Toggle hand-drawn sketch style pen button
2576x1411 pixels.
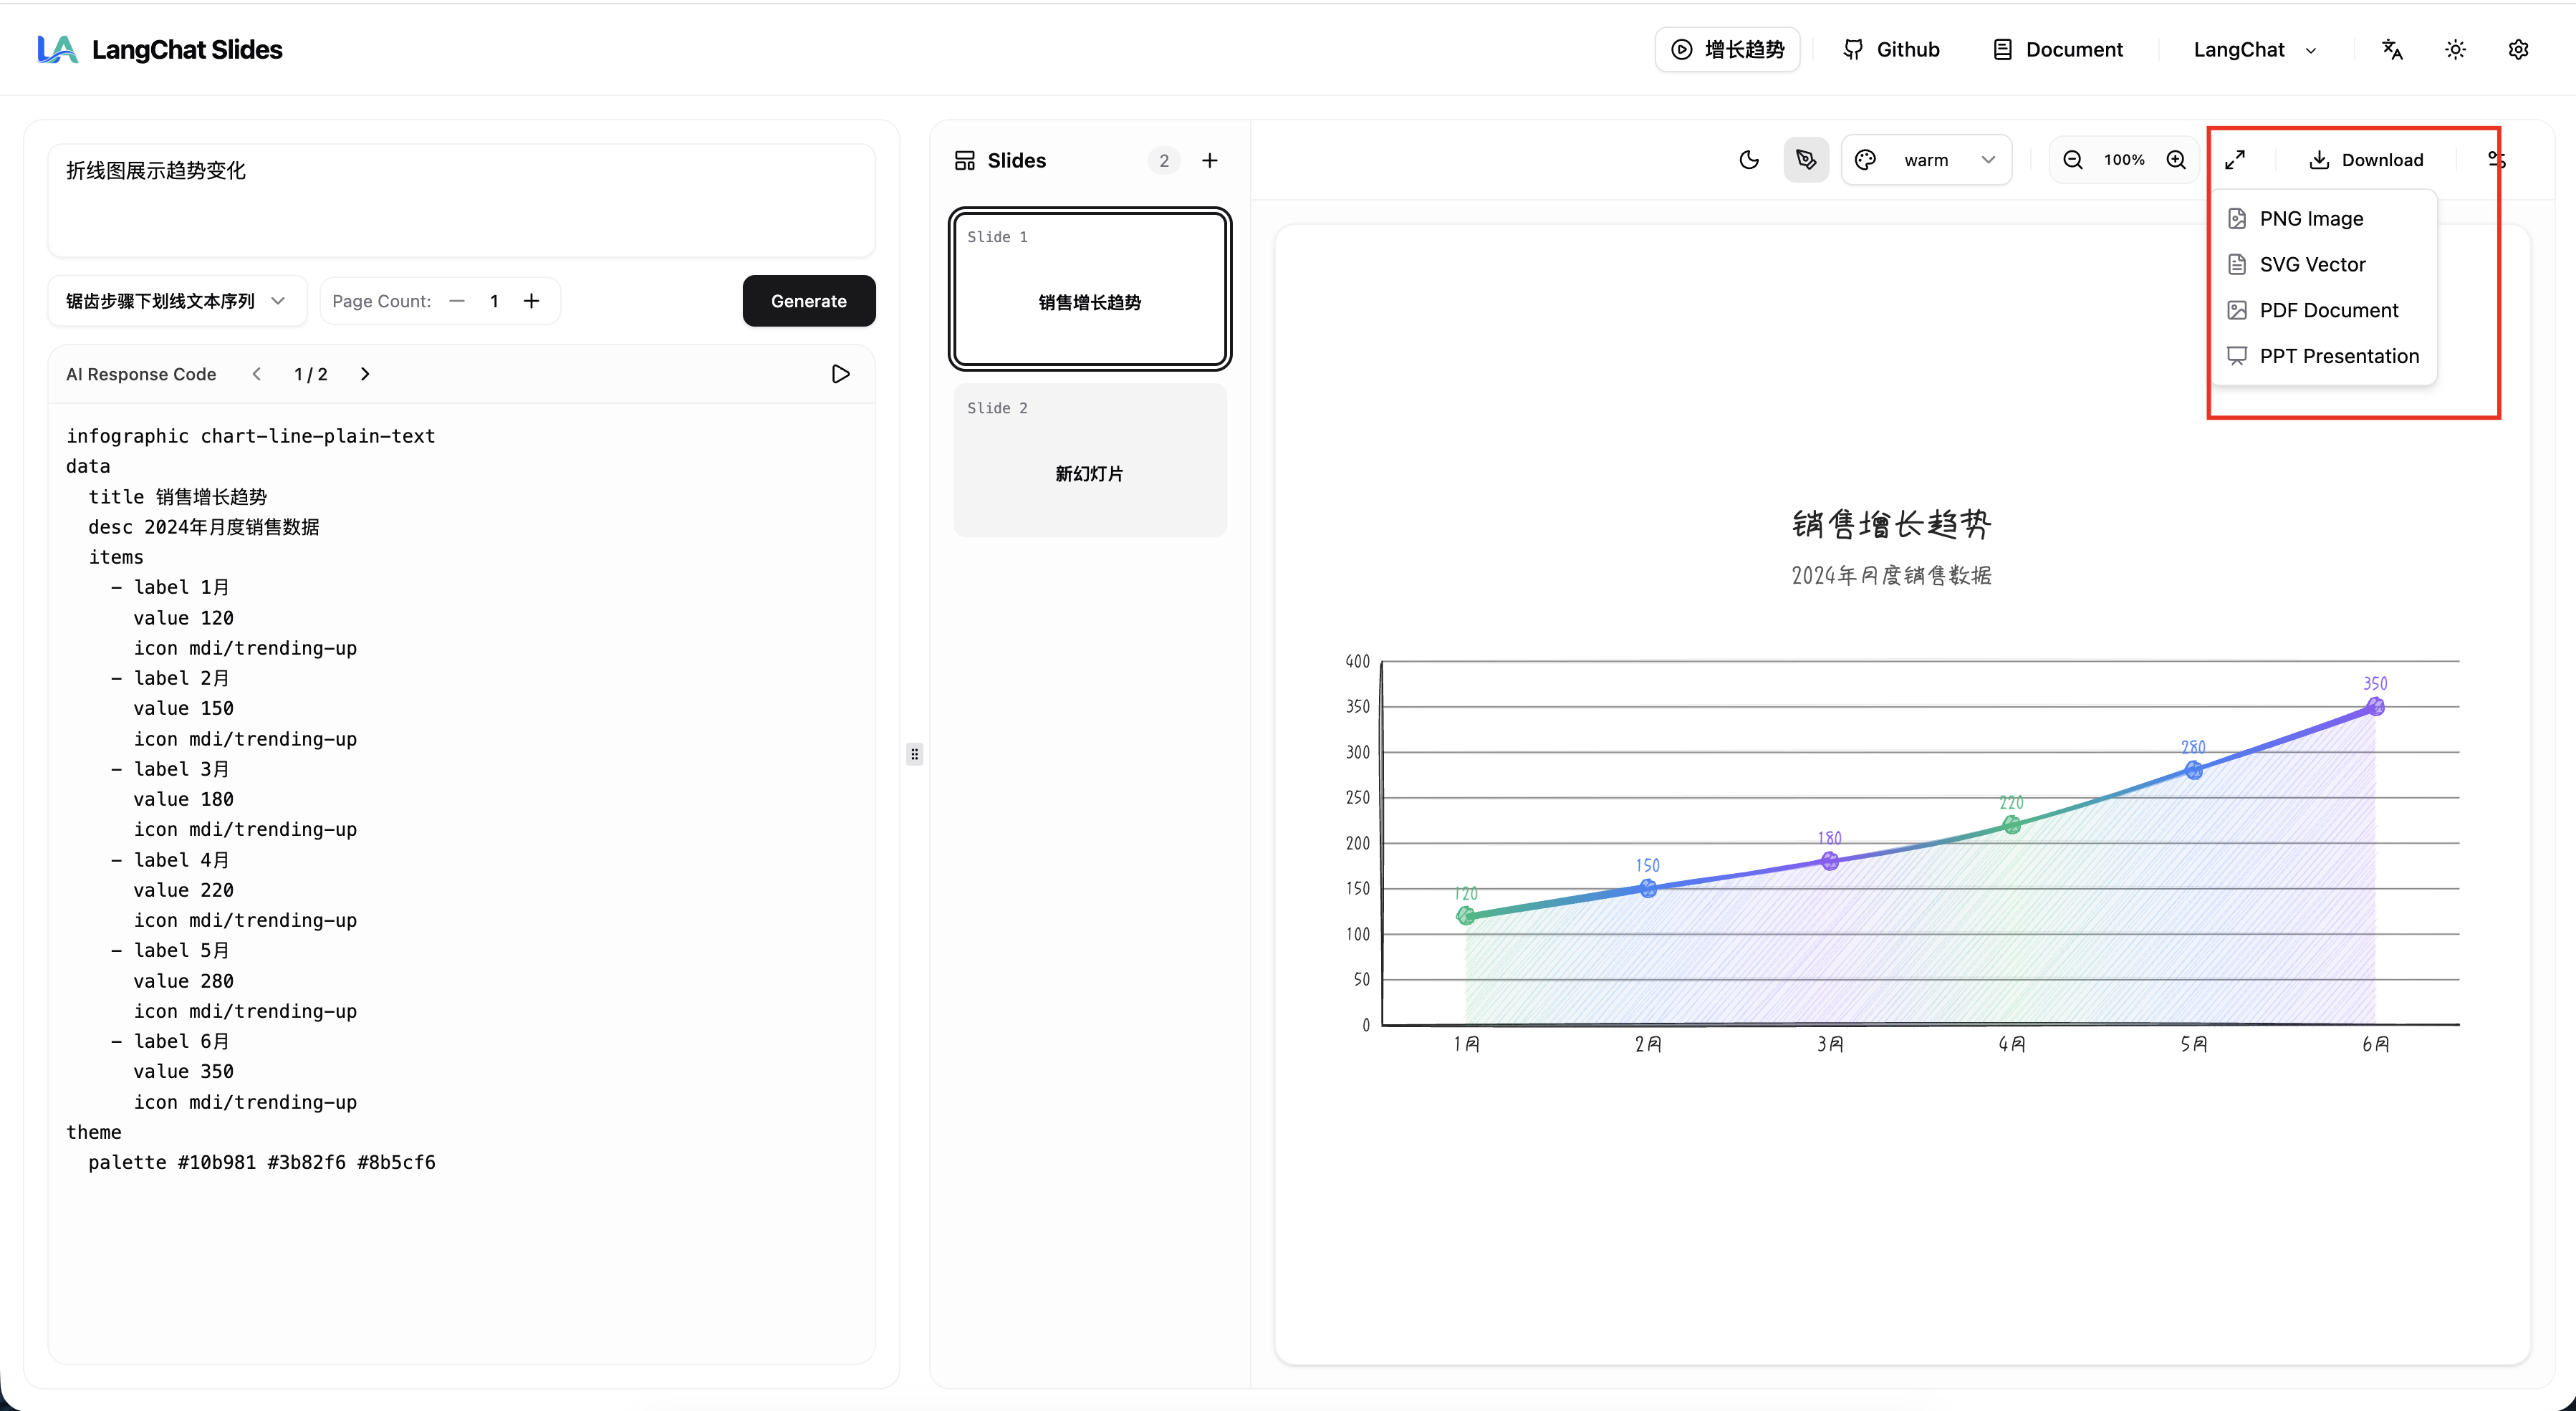click(1806, 160)
